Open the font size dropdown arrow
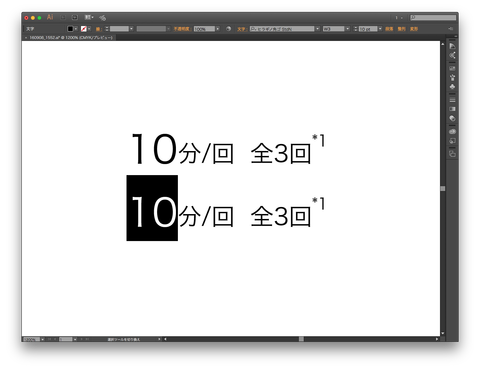This screenshot has height=371, width=480. click(x=380, y=29)
